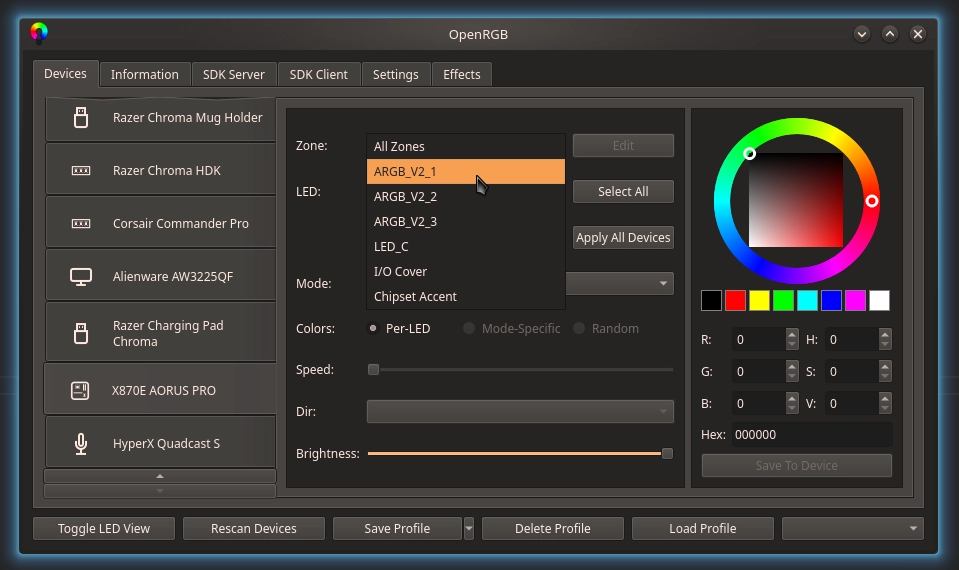The width and height of the screenshot is (959, 570).
Task: Open the profile selection dropdown
Action: tap(853, 528)
